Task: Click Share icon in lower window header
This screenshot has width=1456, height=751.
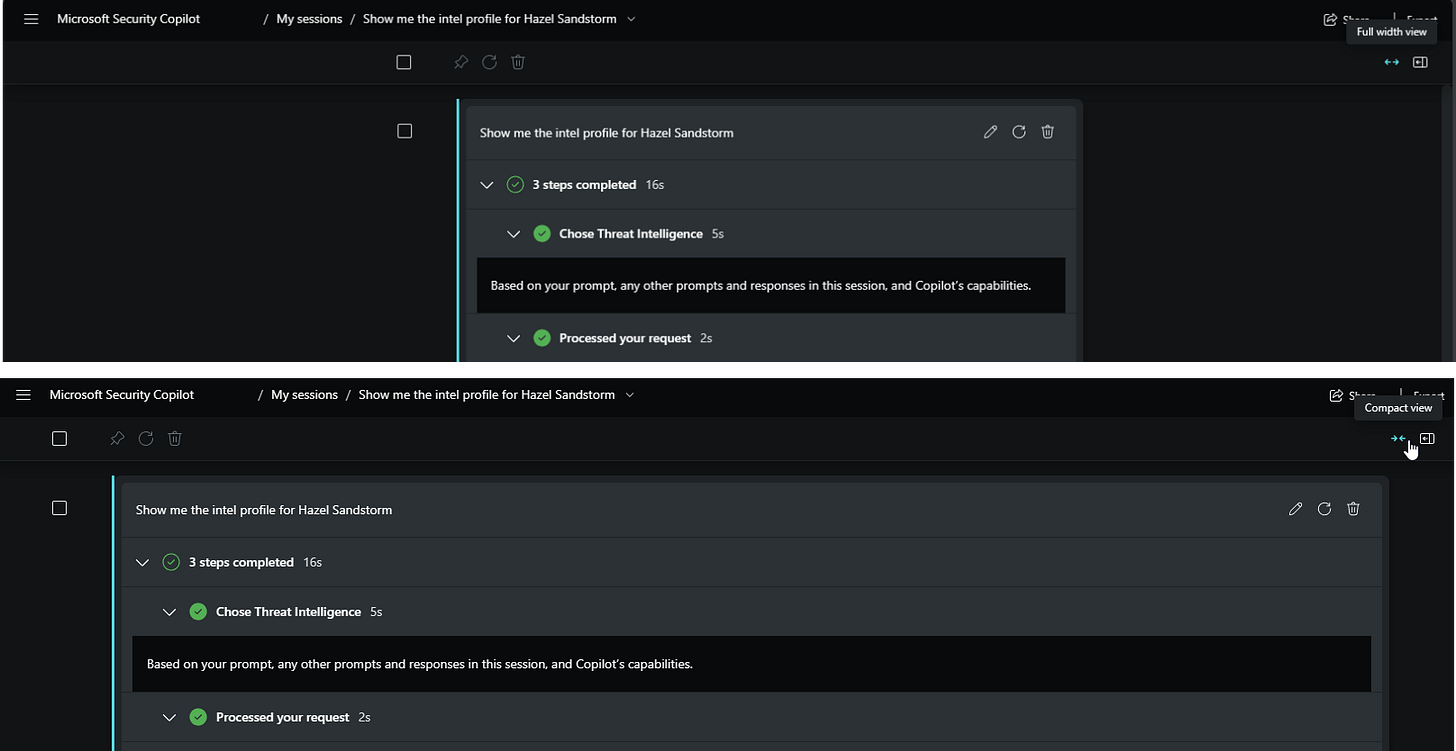Action: [x=1337, y=395]
